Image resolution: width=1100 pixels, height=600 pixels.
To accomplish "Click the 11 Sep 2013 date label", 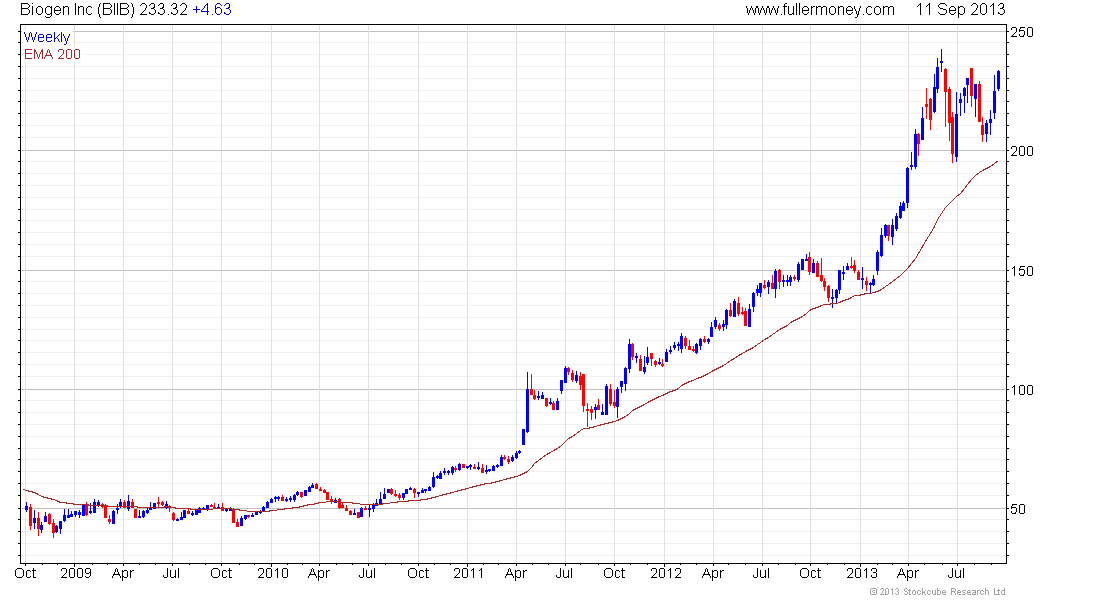I will pyautogui.click(x=960, y=10).
